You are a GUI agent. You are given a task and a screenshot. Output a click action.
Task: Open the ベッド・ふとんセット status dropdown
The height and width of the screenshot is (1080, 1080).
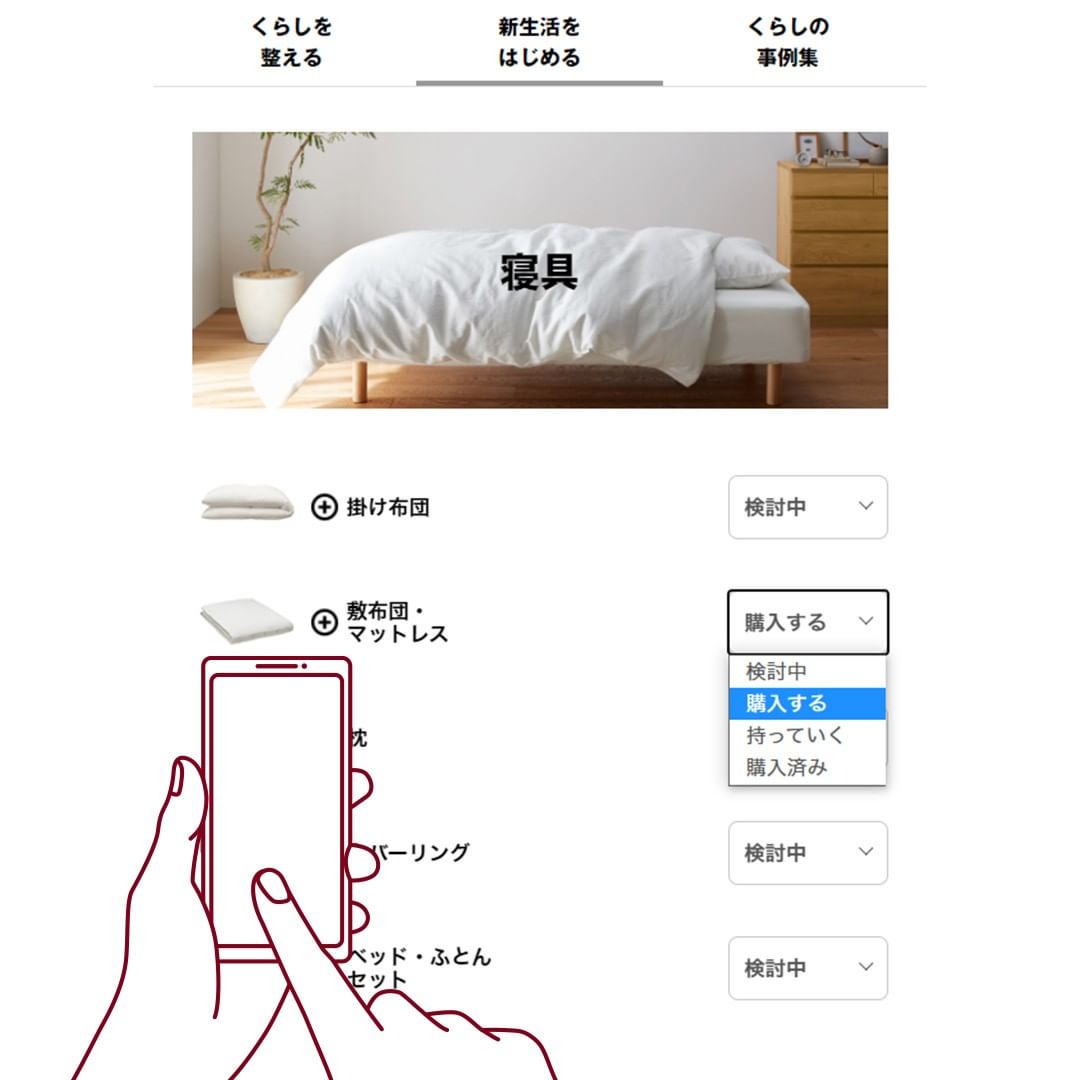(x=808, y=968)
